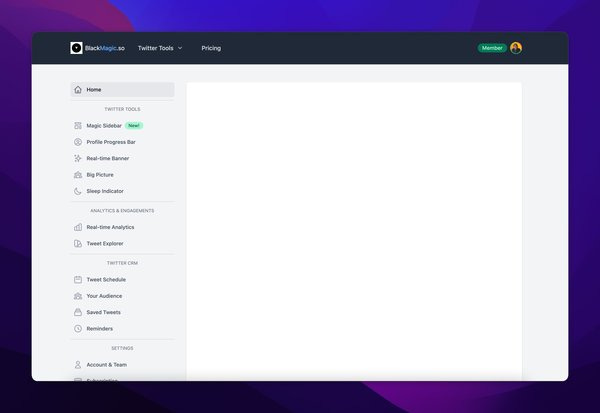
Task: Go to the Pricing page
Action: tap(211, 48)
